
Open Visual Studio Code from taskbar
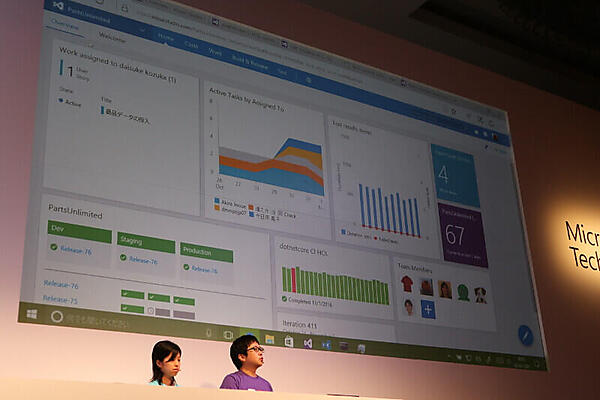click(x=326, y=345)
